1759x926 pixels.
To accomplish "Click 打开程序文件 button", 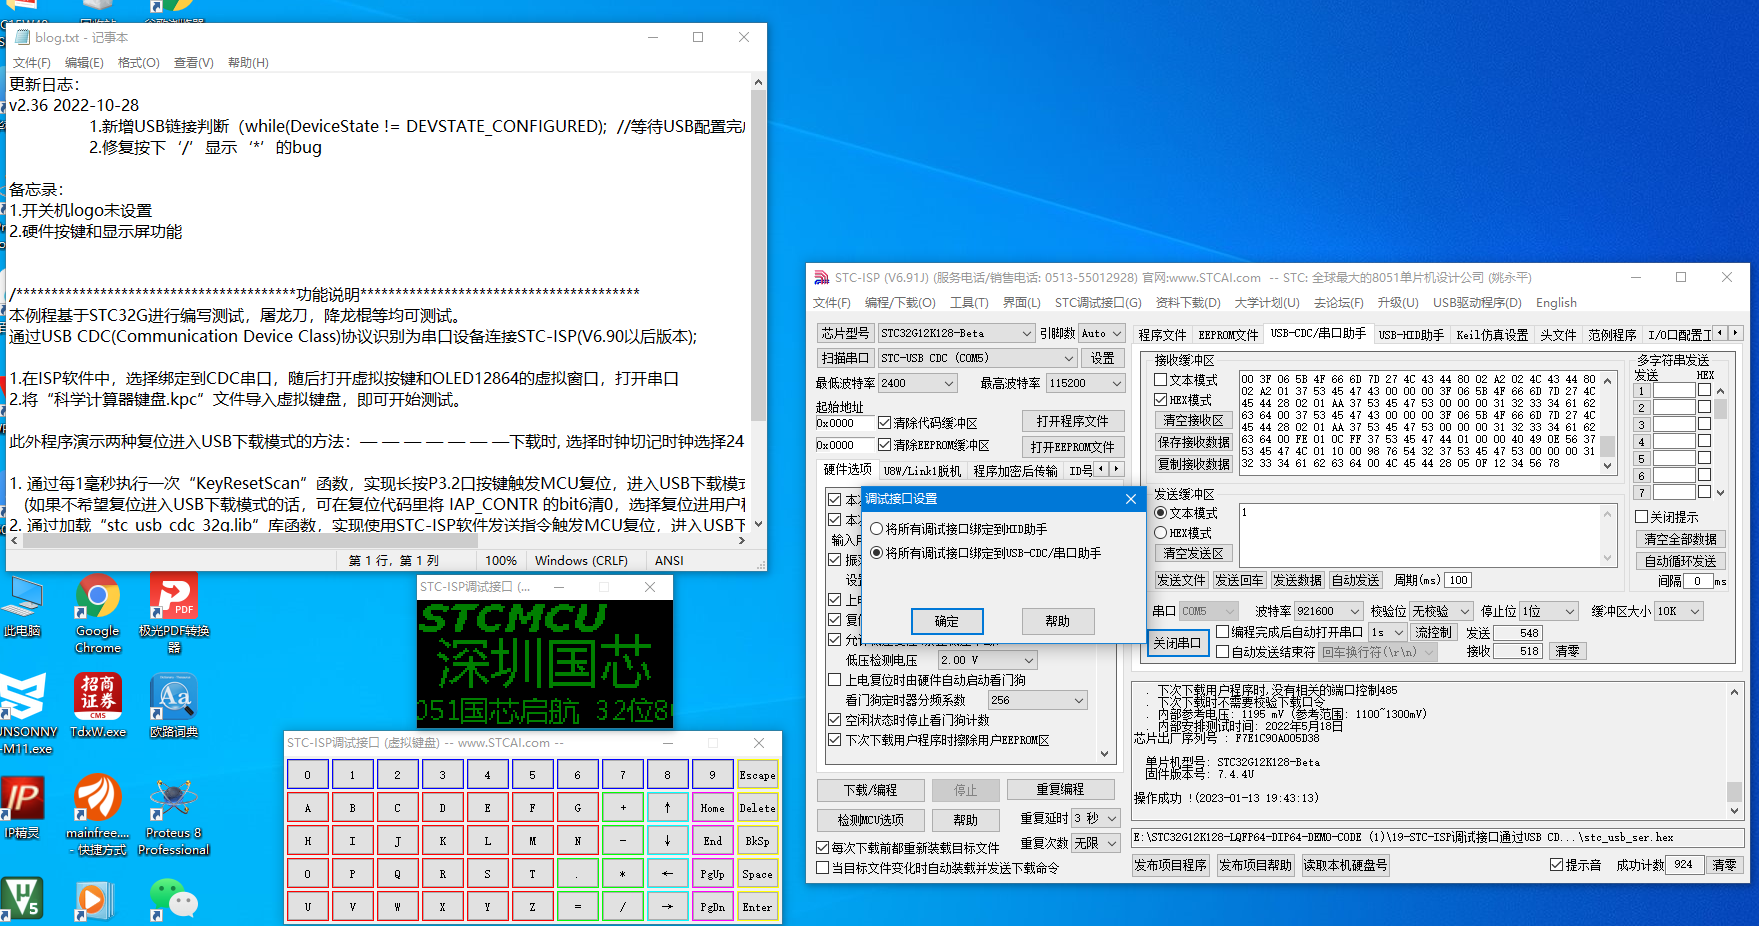I will (x=1073, y=421).
